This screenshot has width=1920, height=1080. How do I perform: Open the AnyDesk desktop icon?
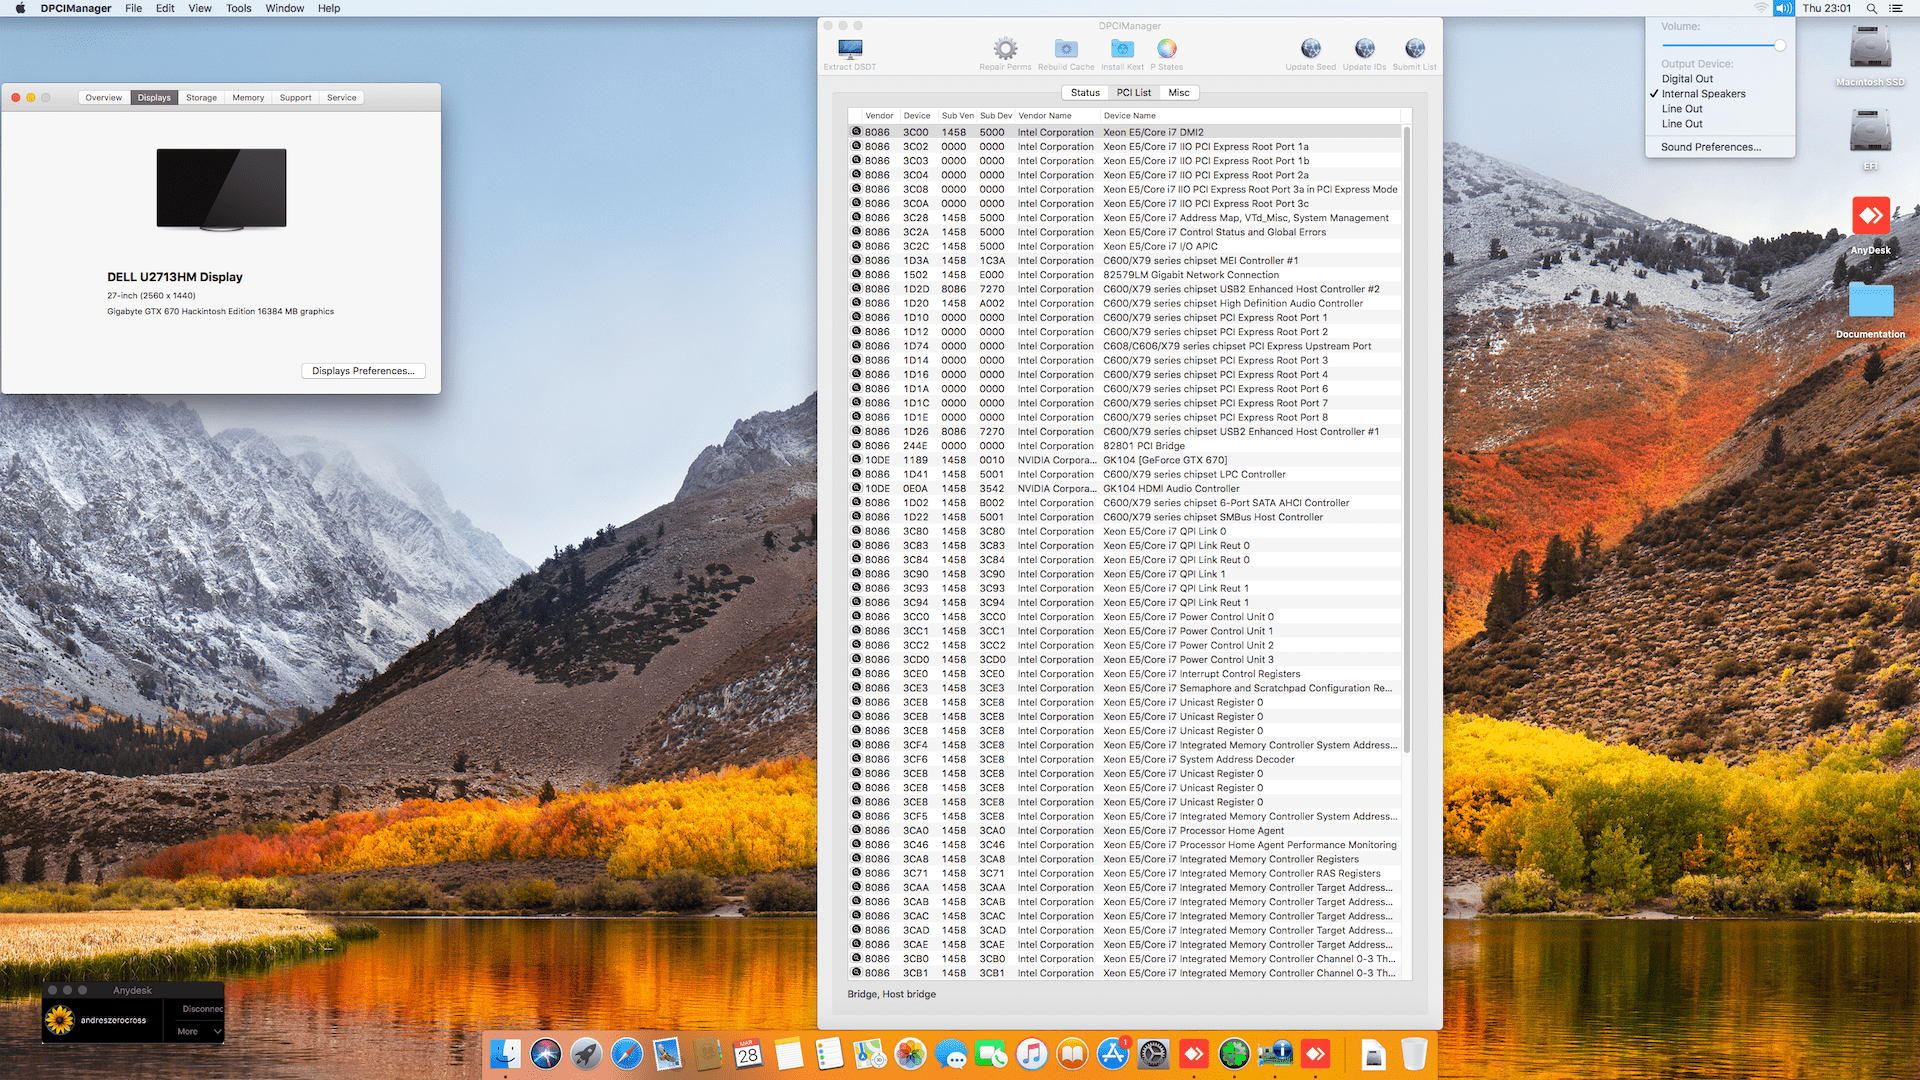[x=1870, y=216]
